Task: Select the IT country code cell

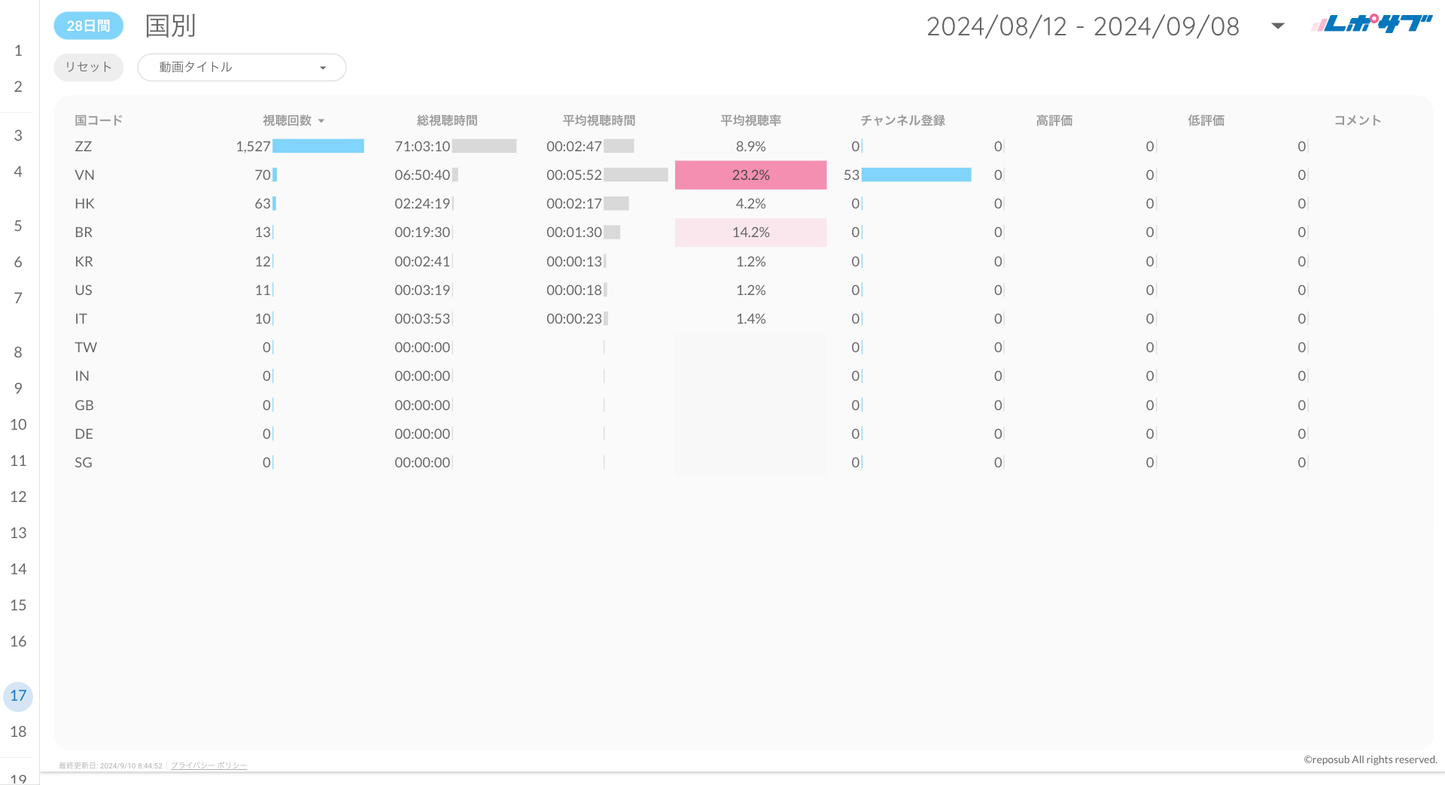Action: tap(80, 318)
